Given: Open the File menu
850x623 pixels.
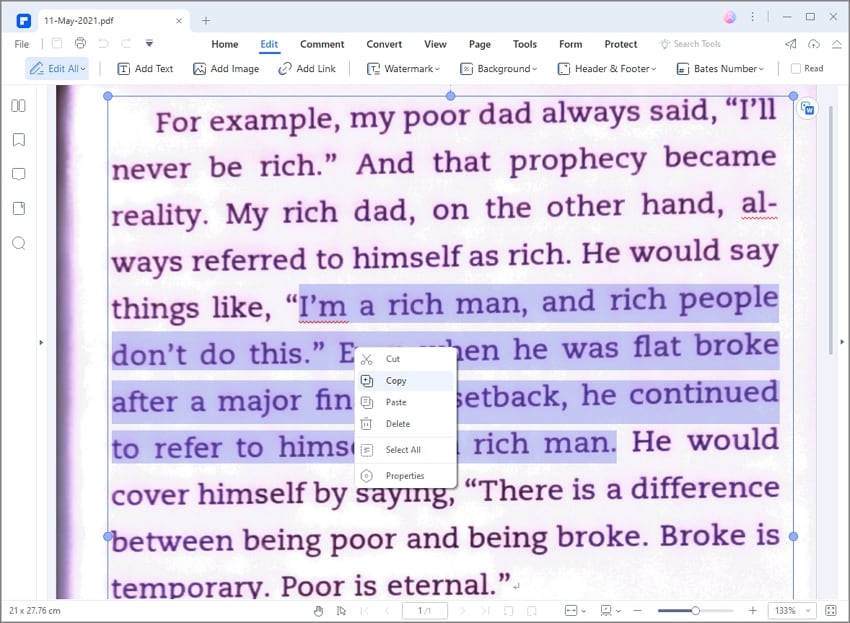Looking at the screenshot, I should click(22, 44).
